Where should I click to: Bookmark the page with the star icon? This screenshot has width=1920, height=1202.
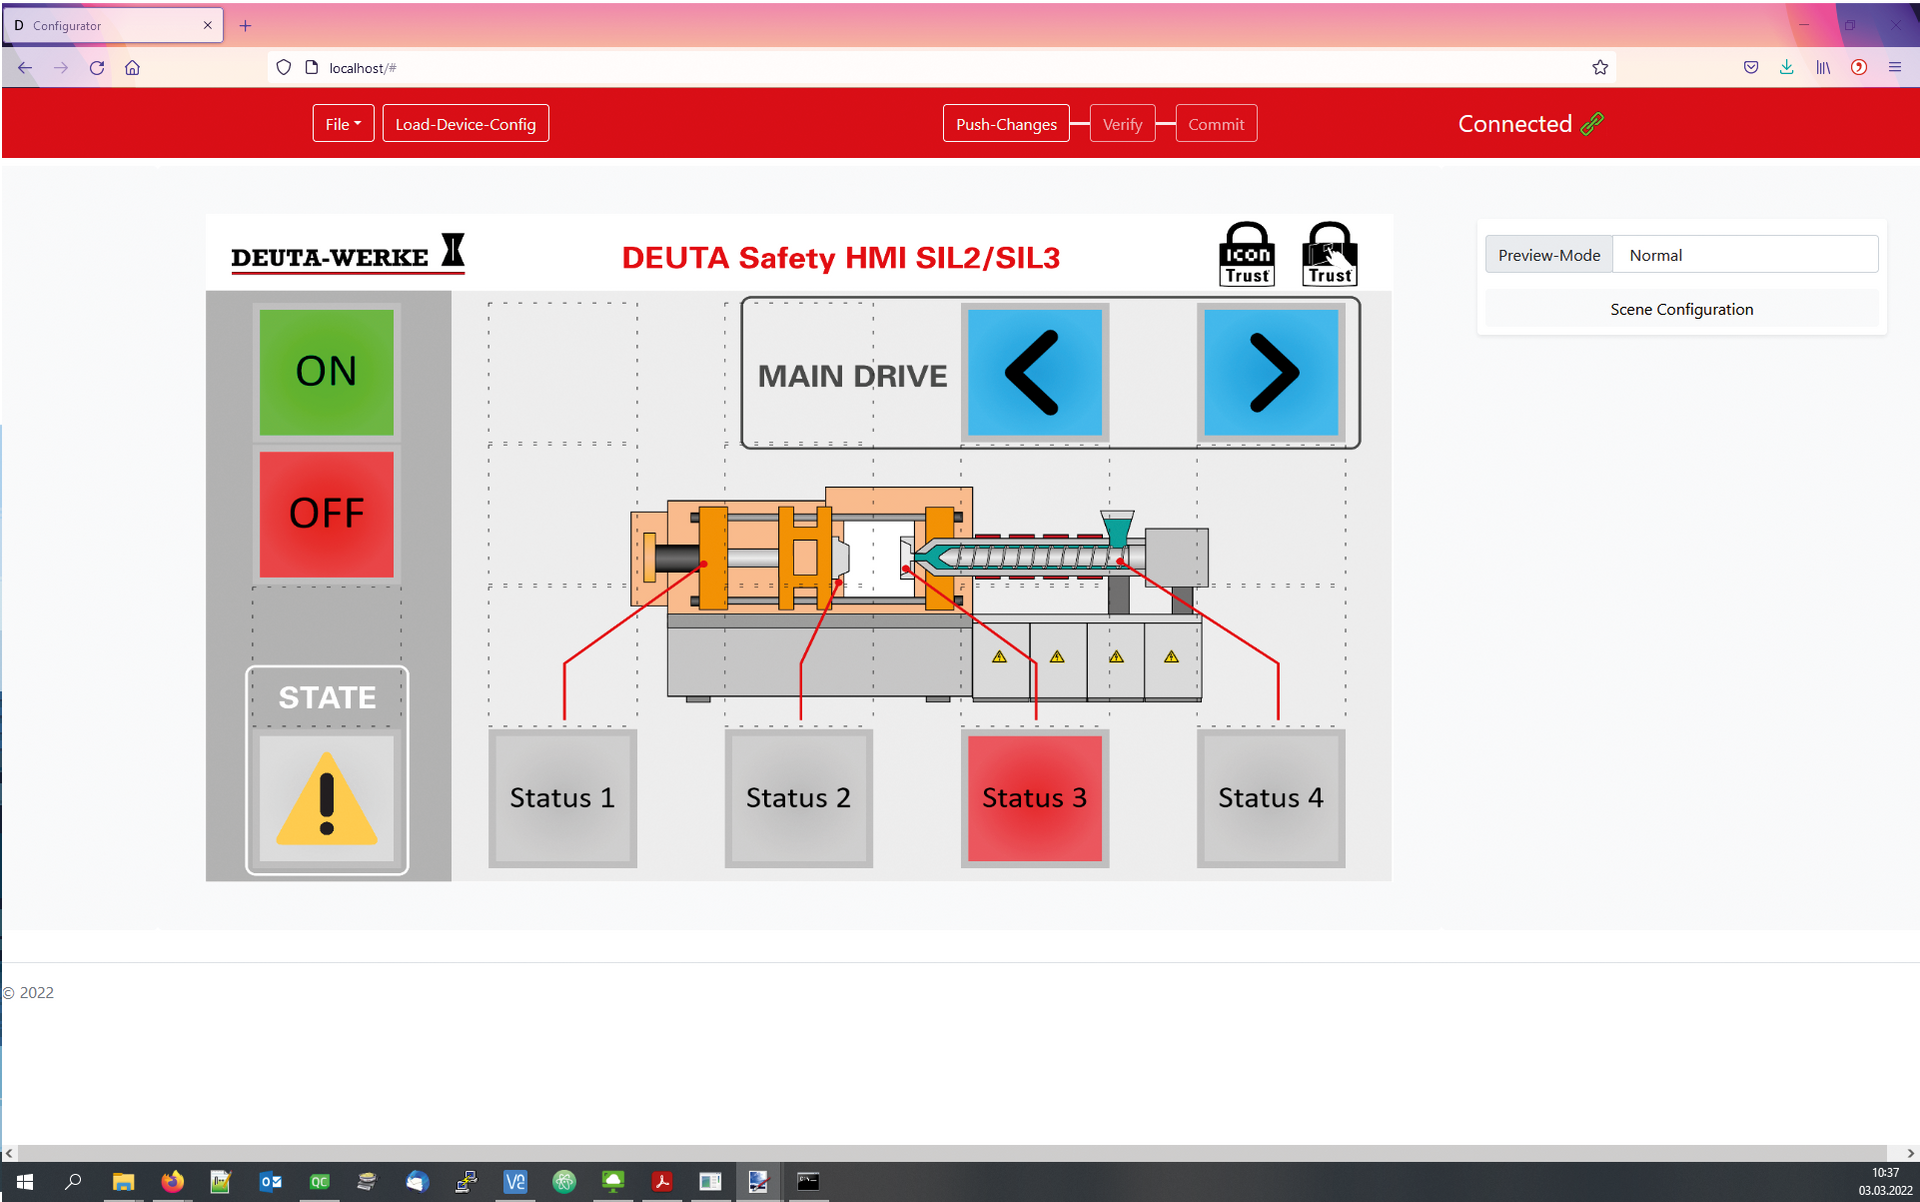pyautogui.click(x=1599, y=68)
